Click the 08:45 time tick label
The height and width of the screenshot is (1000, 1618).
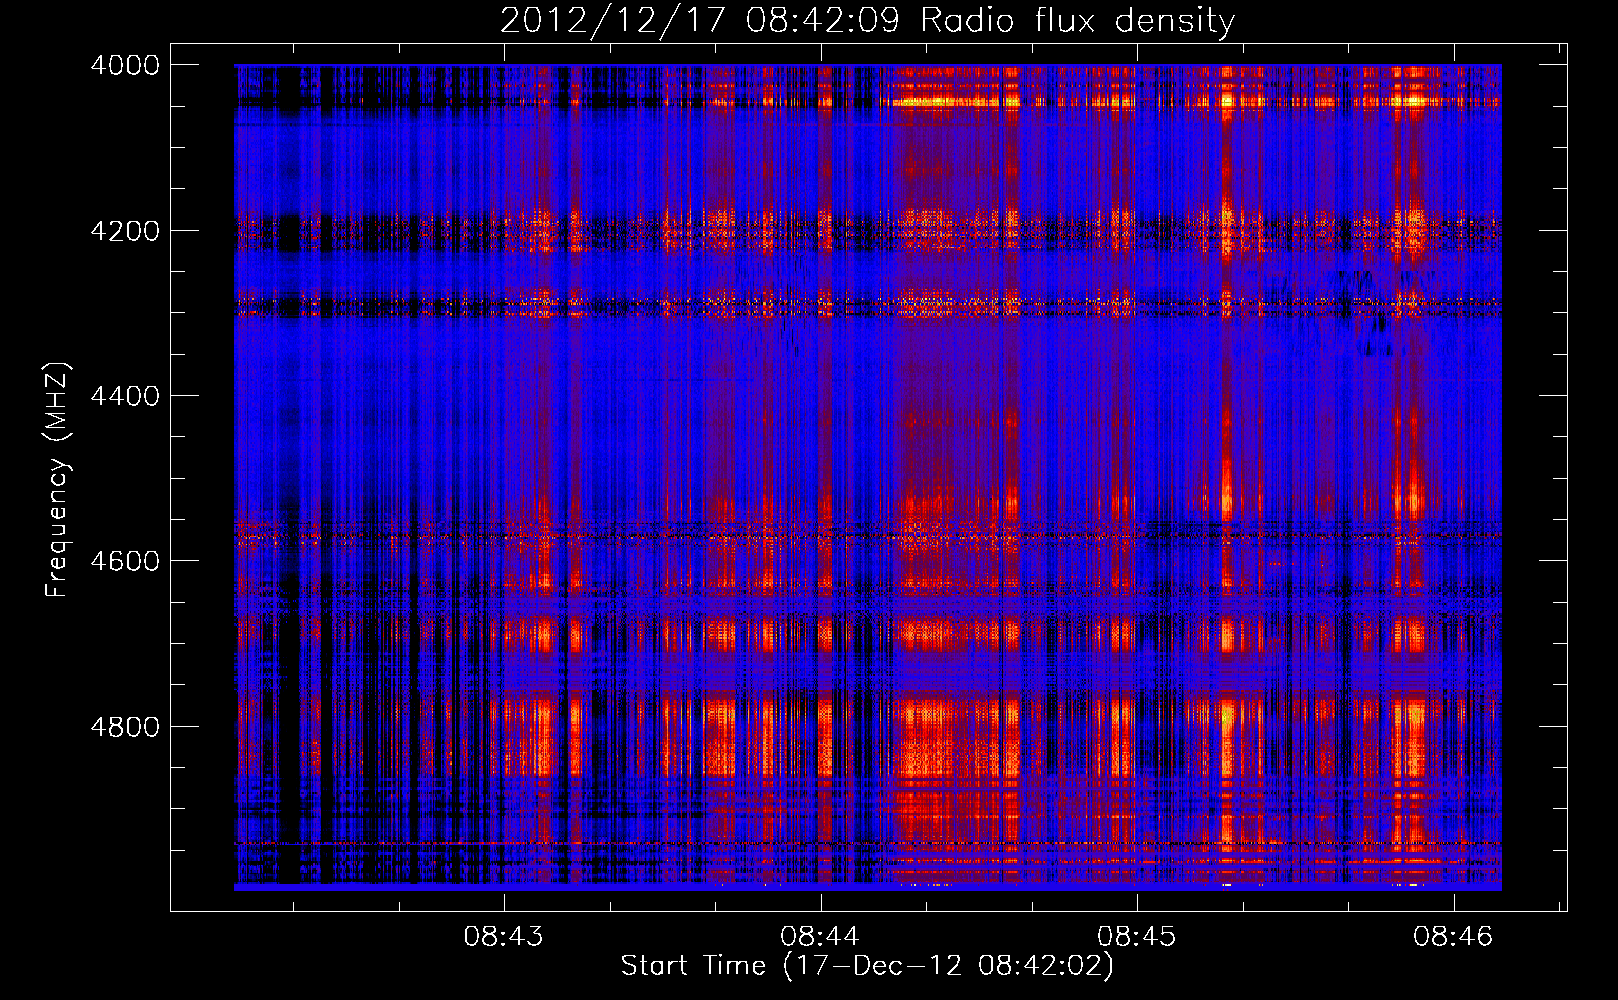coord(1137,936)
